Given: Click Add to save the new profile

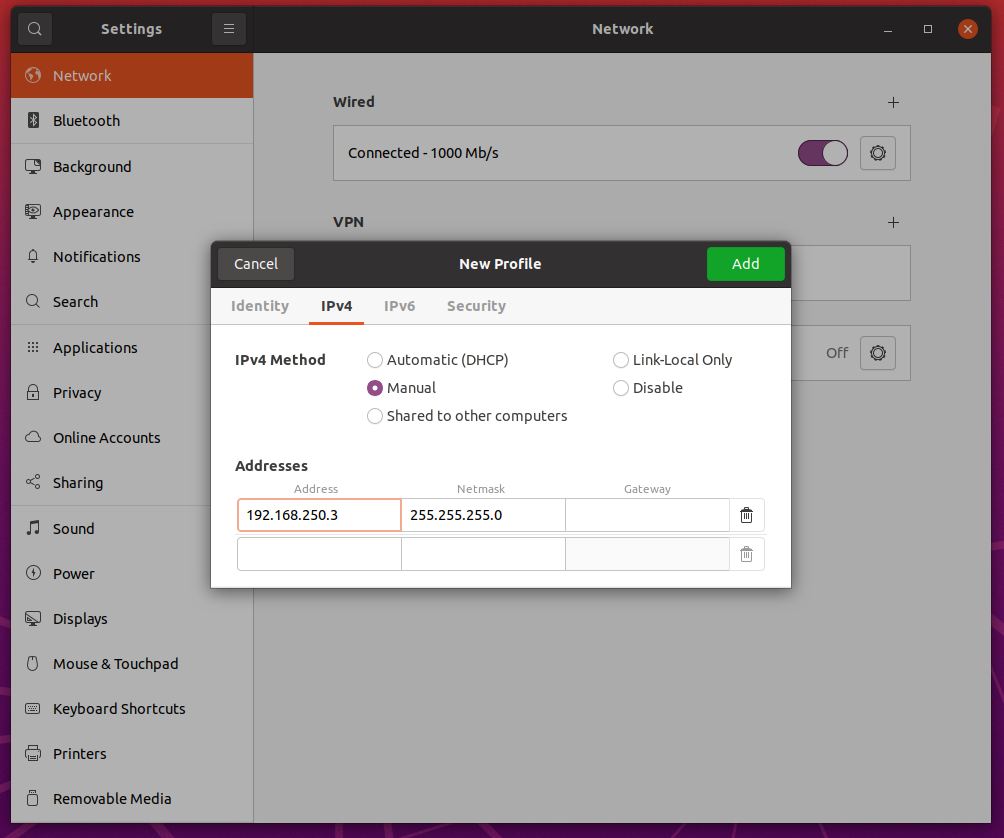Looking at the screenshot, I should [746, 263].
